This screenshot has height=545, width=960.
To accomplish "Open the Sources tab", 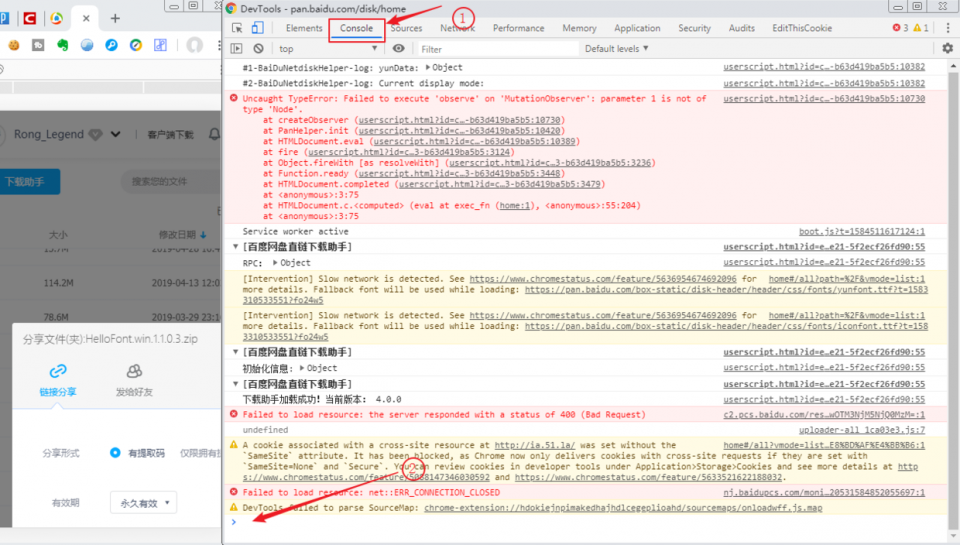I will coord(407,28).
